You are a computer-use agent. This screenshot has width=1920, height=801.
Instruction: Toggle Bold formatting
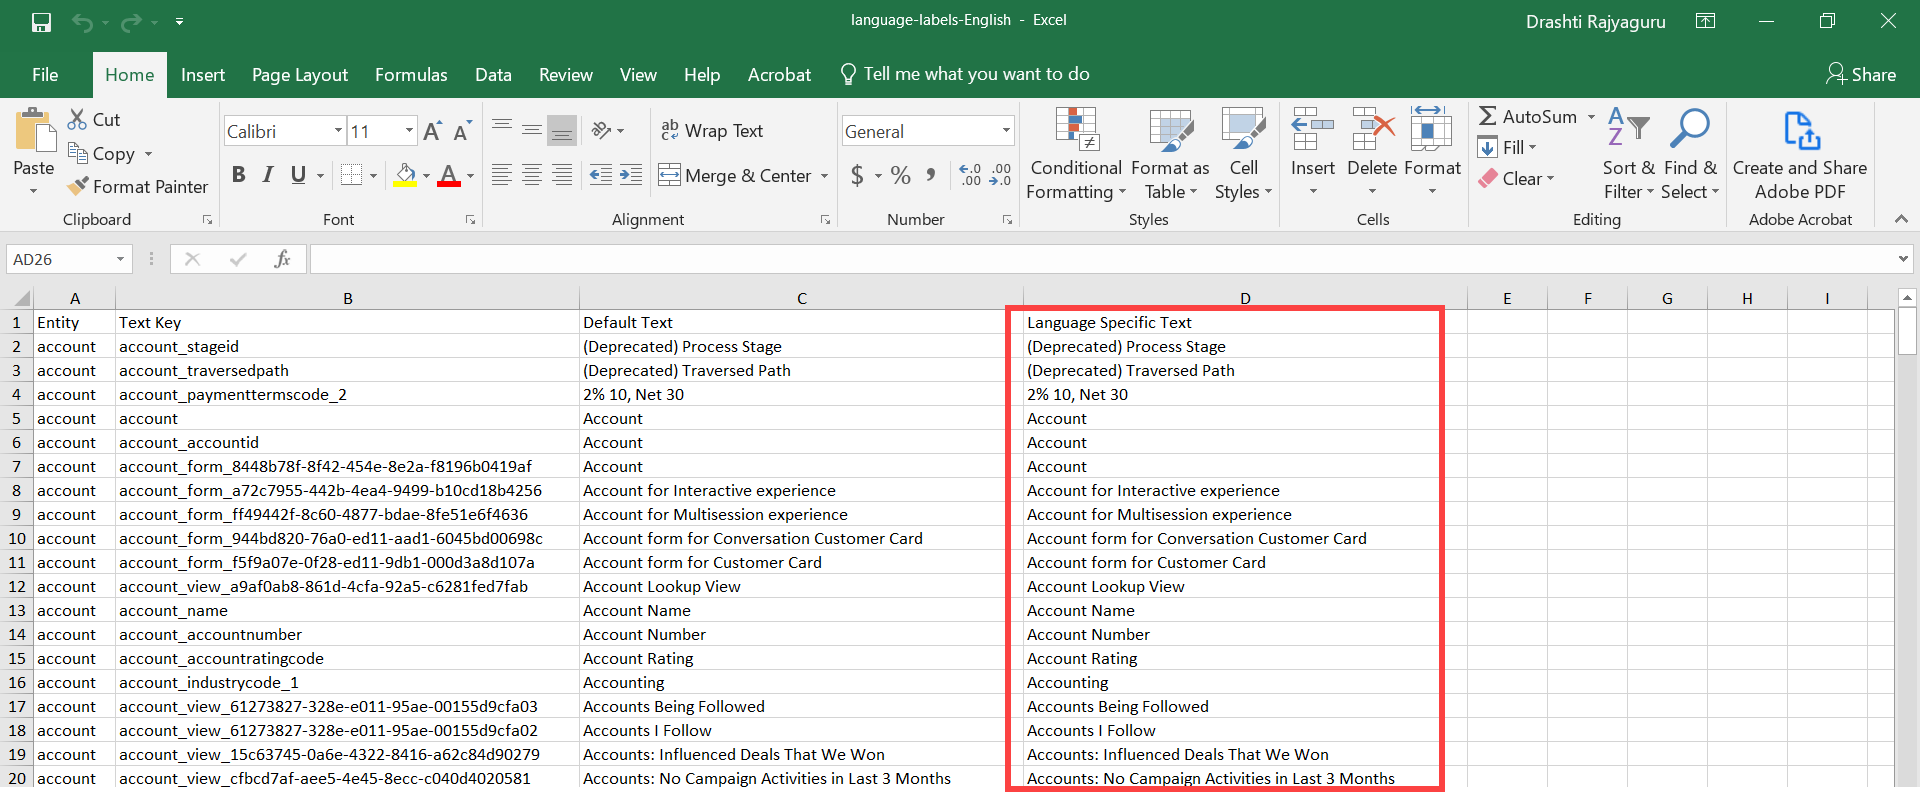pyautogui.click(x=238, y=175)
